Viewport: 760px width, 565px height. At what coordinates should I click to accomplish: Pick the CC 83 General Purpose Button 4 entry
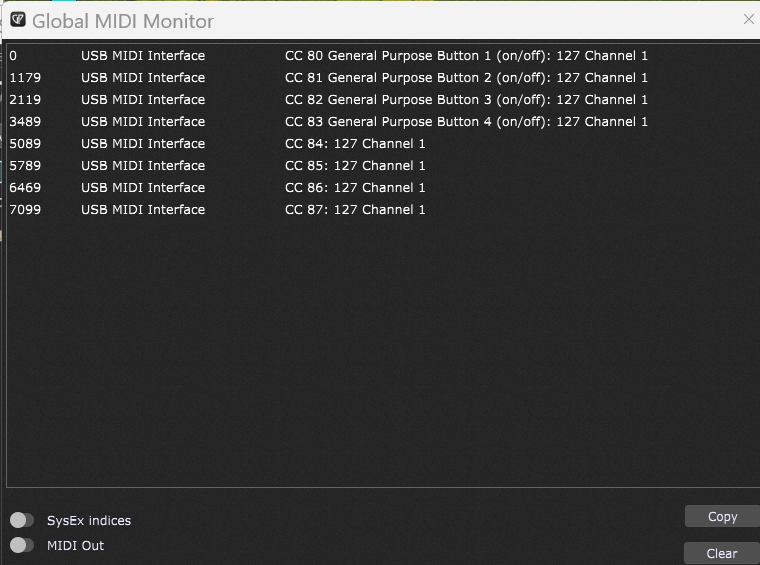click(466, 122)
